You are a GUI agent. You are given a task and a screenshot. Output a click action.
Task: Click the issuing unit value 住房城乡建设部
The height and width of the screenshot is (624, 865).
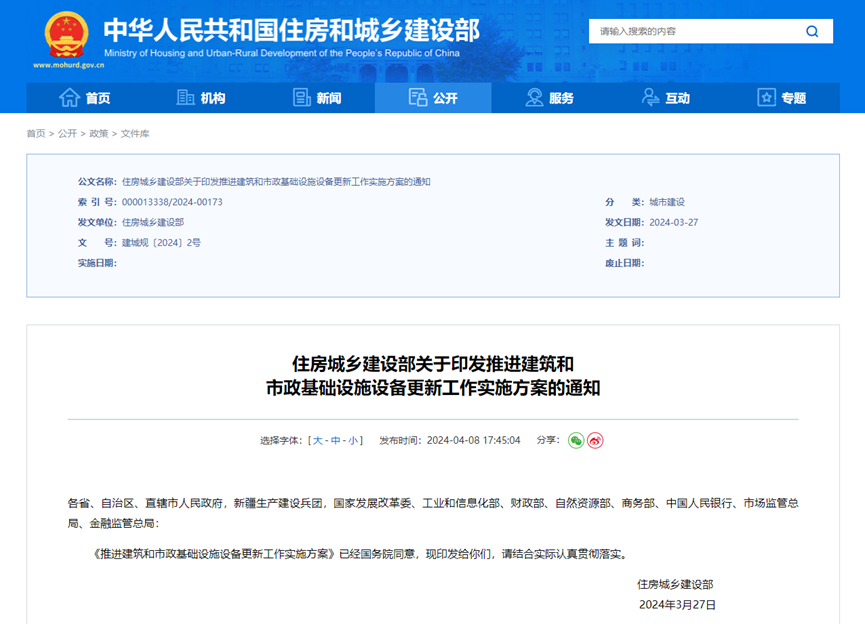(153, 222)
